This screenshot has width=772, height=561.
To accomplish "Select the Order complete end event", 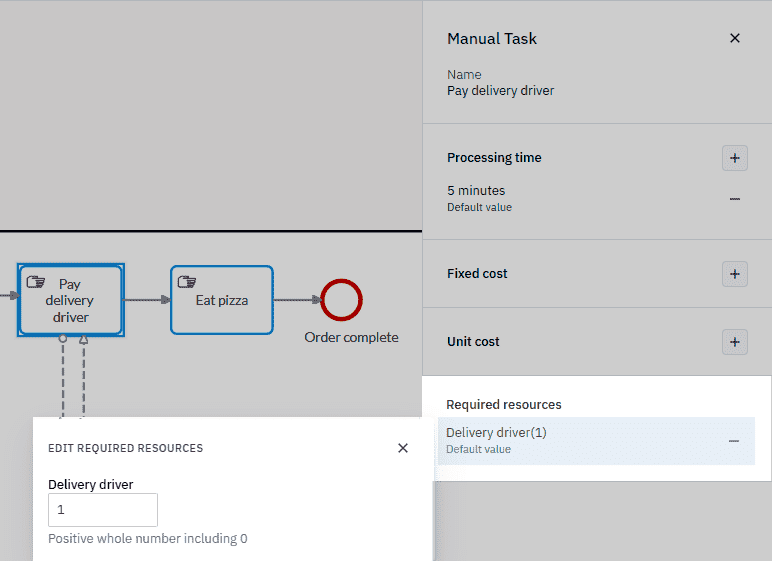I will click(341, 300).
